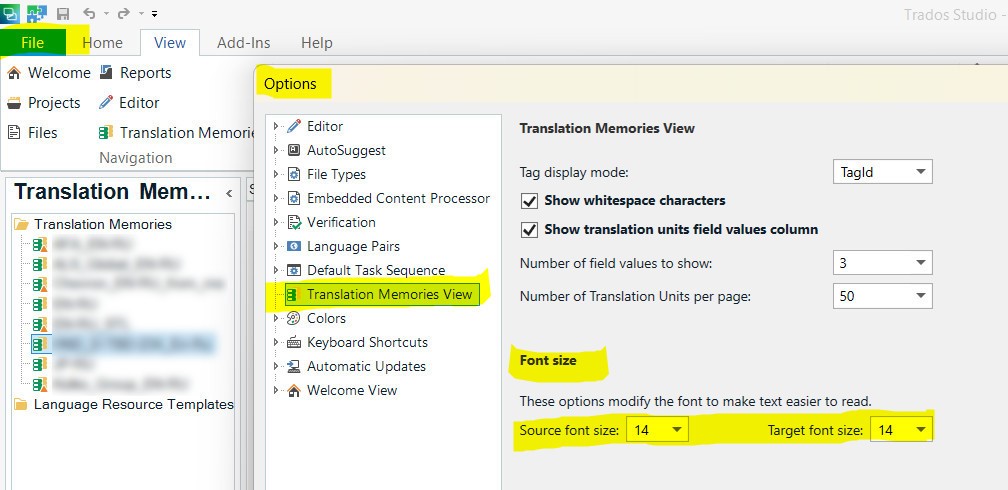Go to Welcome view in Navigation group
Screen dimensions: 1008x490
point(49,73)
